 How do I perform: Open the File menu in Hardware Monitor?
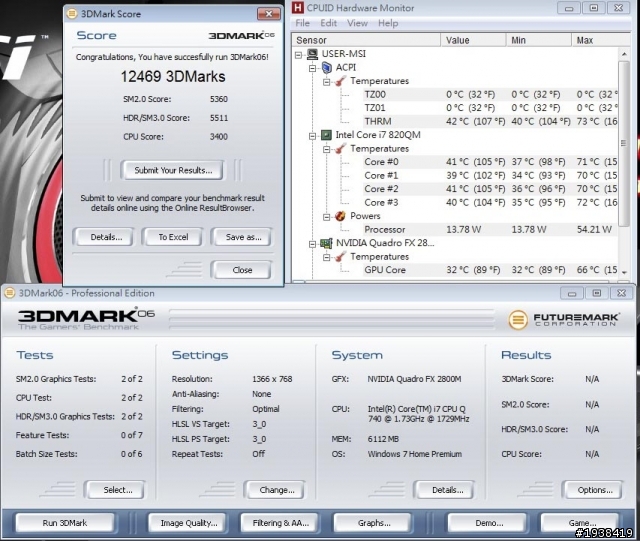click(302, 23)
